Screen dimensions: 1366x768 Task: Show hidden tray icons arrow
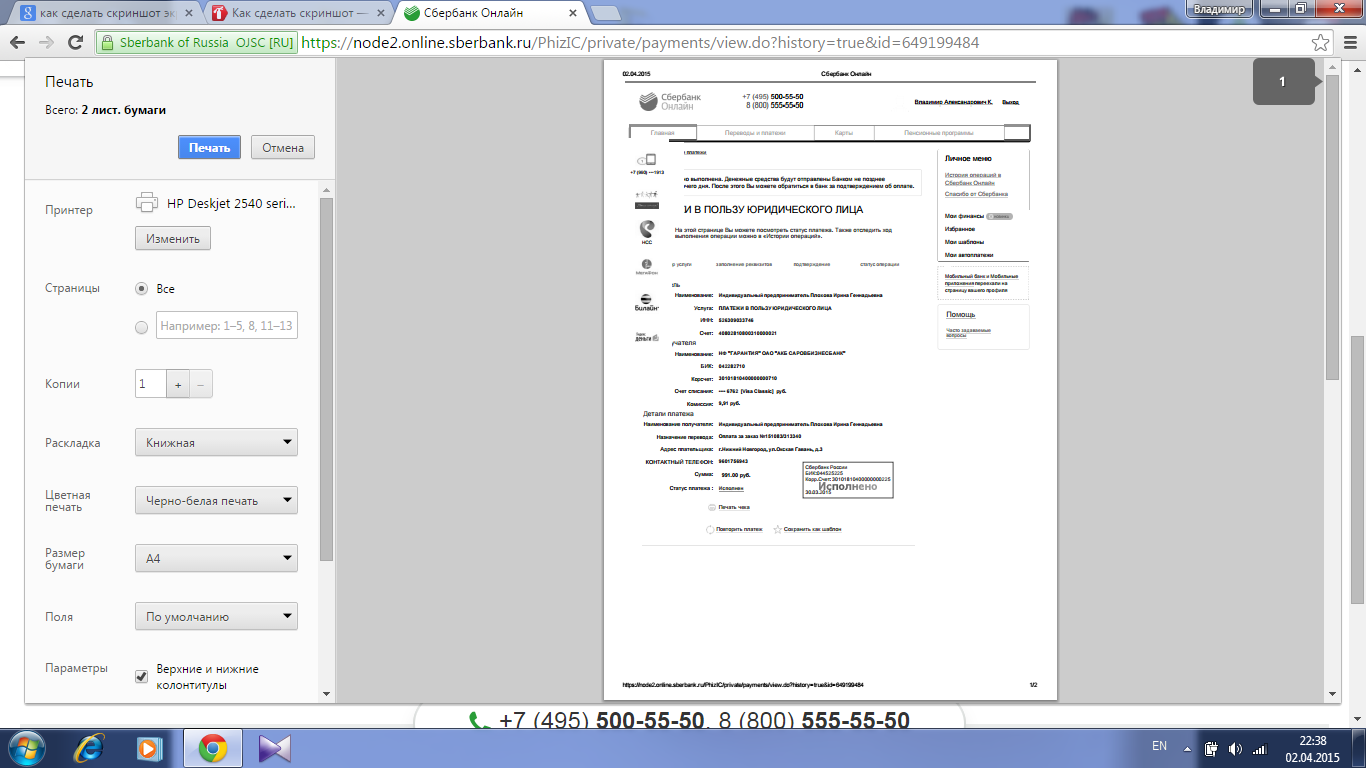1186,747
